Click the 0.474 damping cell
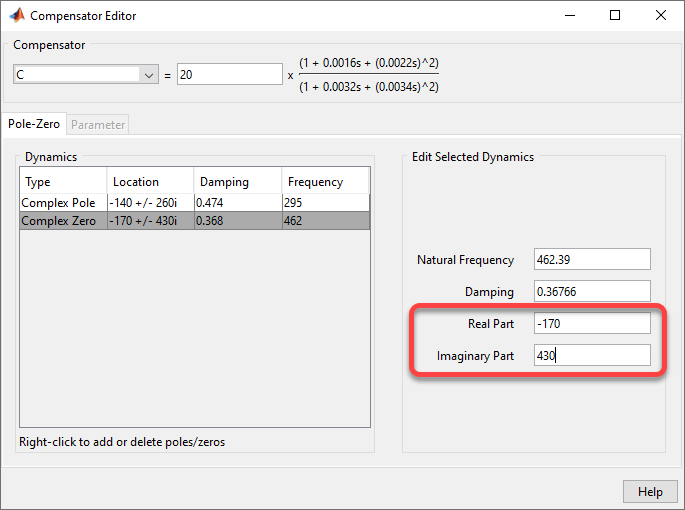This screenshot has height=510, width=685. pyautogui.click(x=237, y=203)
